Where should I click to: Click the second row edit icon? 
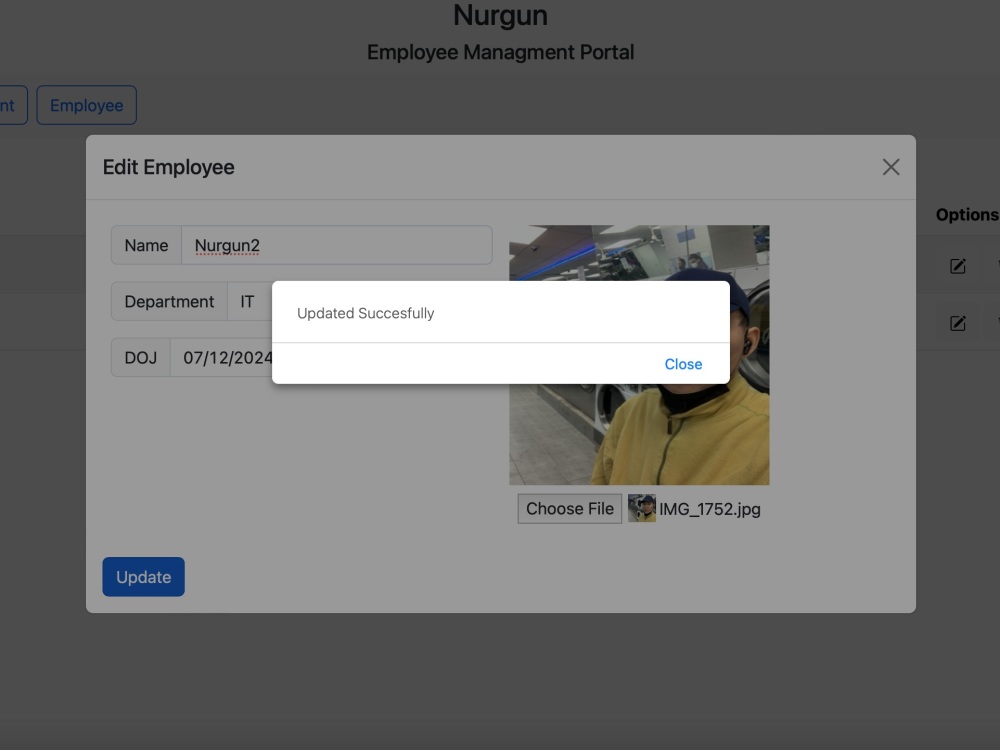[957, 323]
